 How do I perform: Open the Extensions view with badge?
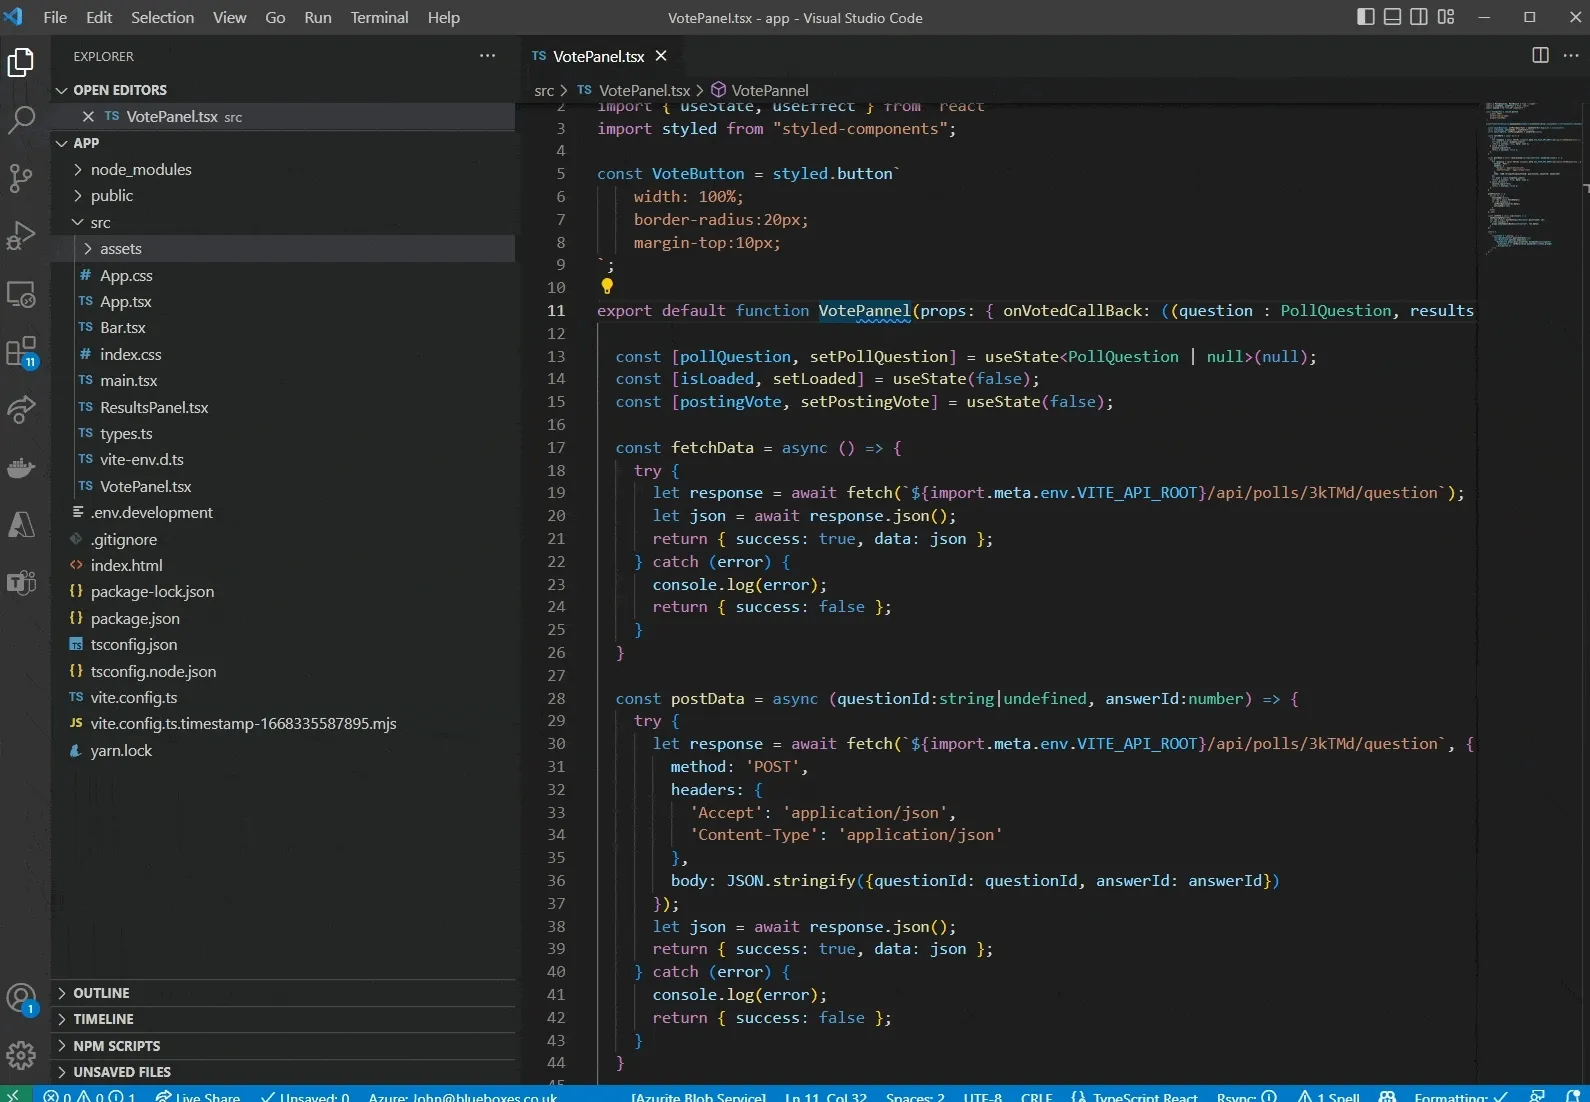pyautogui.click(x=21, y=352)
